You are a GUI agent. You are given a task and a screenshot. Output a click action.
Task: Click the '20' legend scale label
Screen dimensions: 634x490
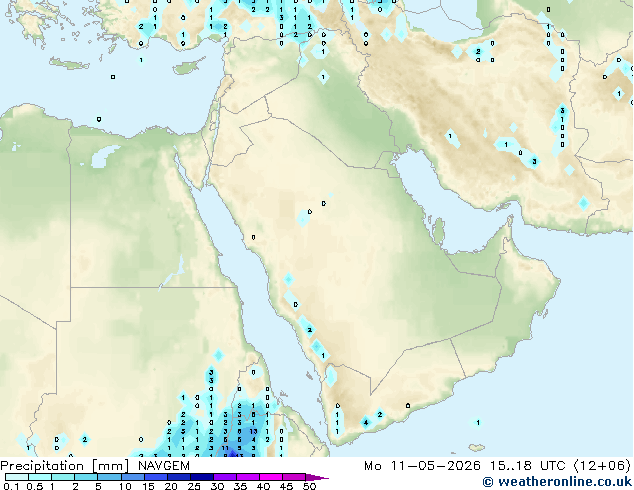(171, 486)
